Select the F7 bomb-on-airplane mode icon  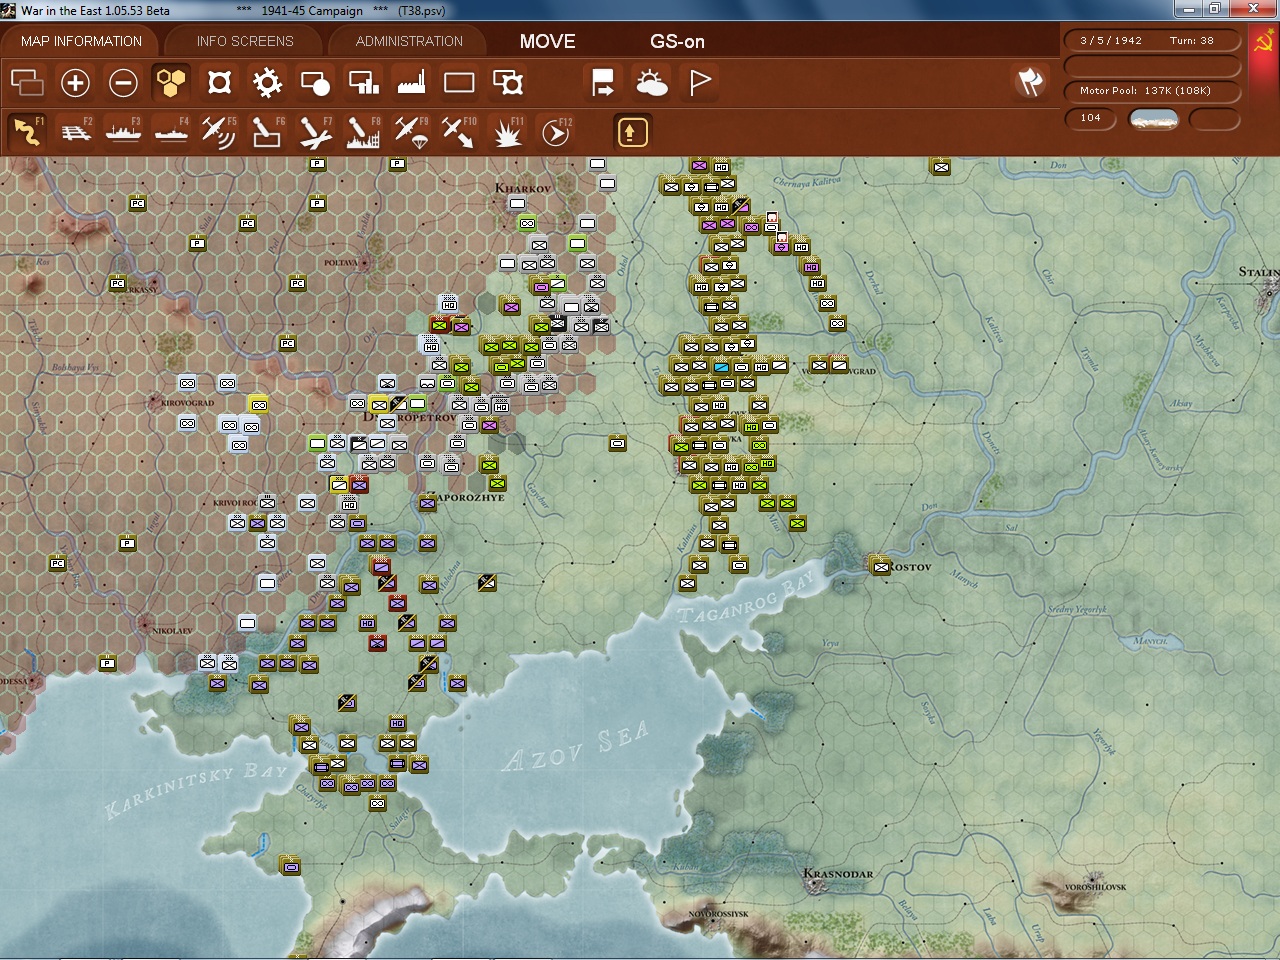[x=315, y=131]
